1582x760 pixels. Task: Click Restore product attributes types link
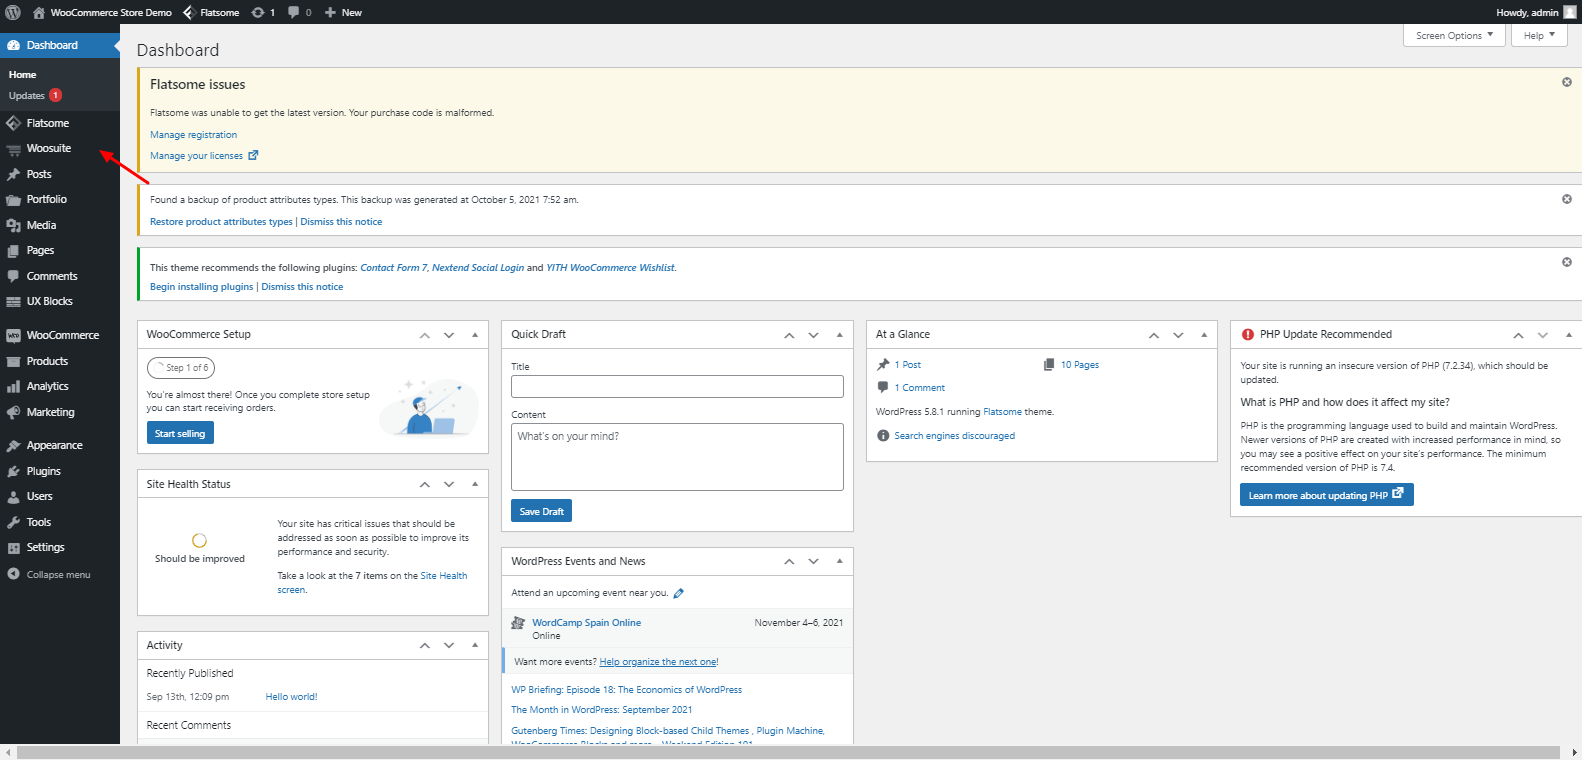pyautogui.click(x=221, y=222)
